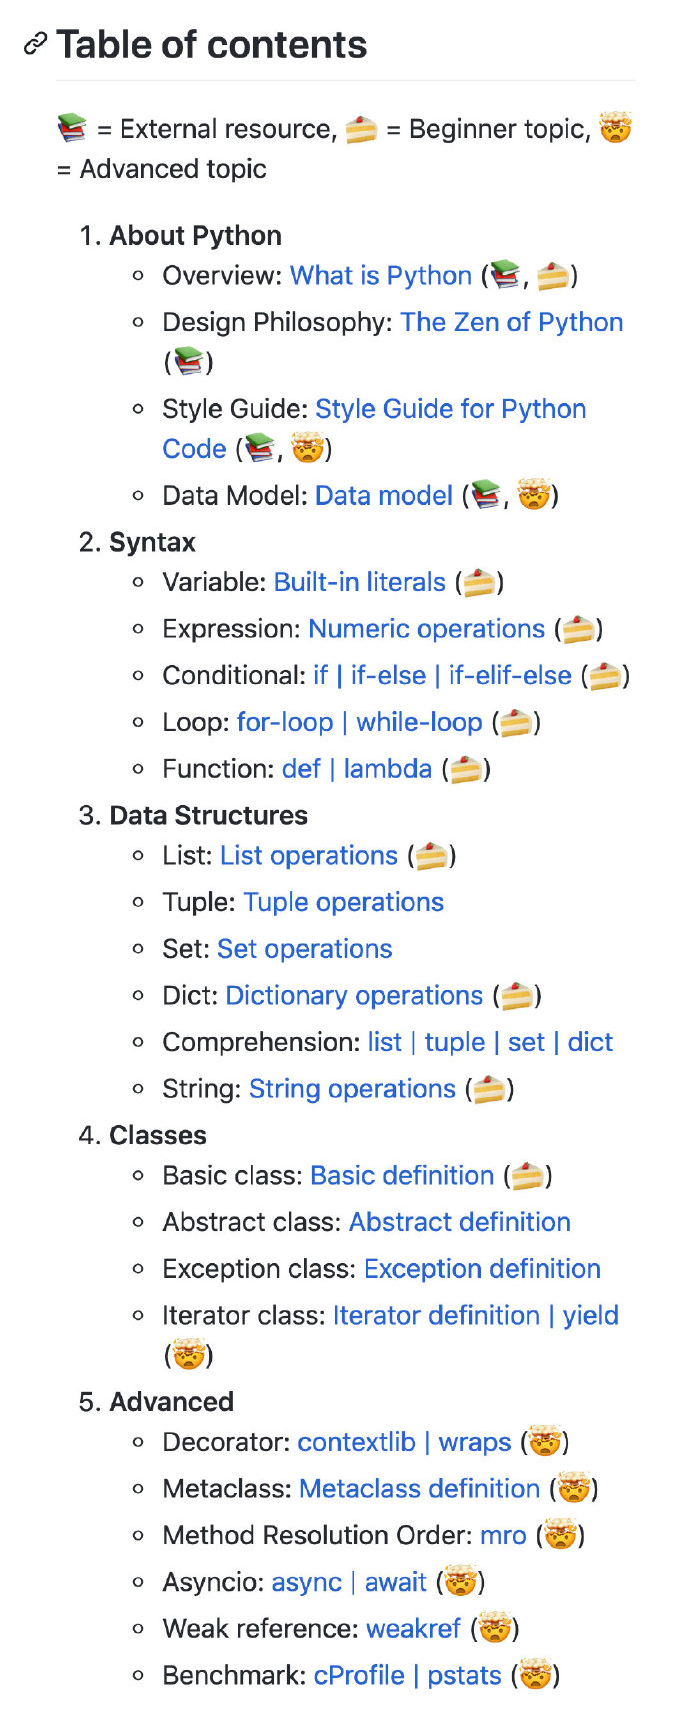Open the while-loop link
The height and width of the screenshot is (1718, 690).
(x=420, y=722)
